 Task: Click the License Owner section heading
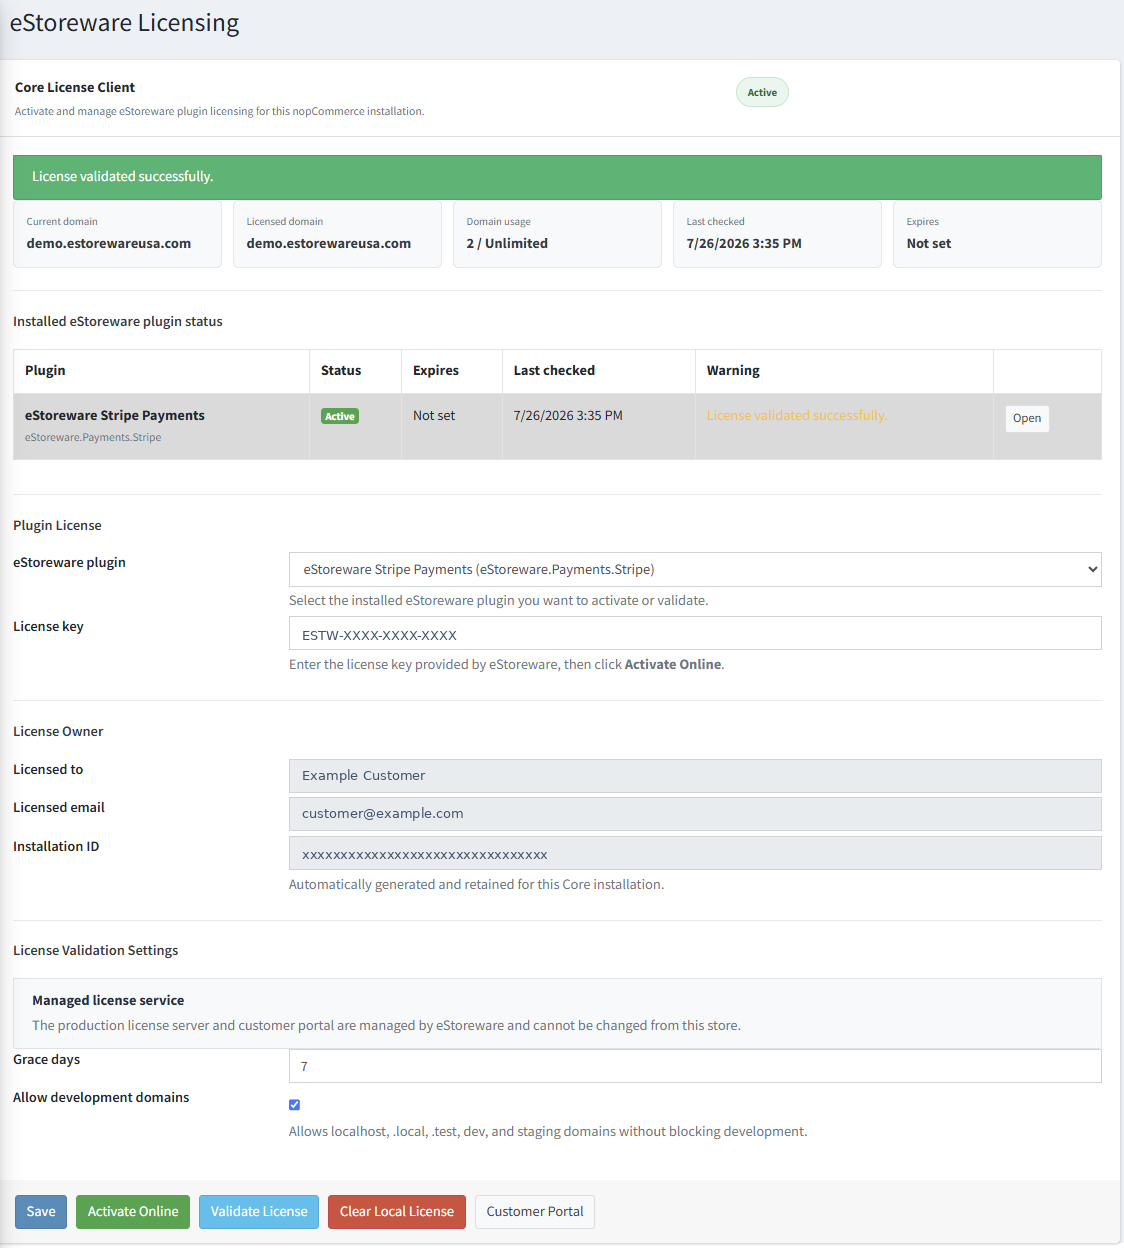pos(58,731)
